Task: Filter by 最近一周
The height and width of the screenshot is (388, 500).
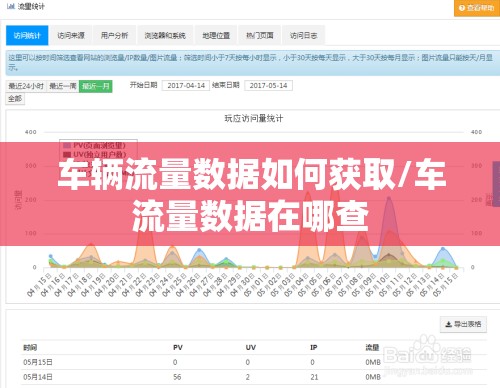Action: pos(63,86)
